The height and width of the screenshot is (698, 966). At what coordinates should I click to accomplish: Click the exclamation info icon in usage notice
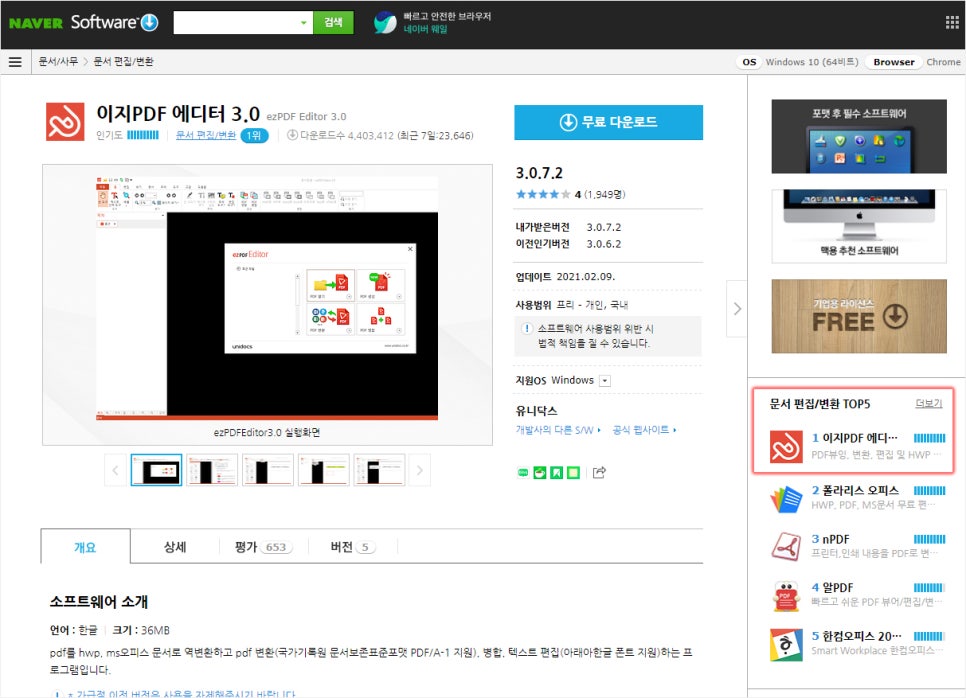coord(527,328)
